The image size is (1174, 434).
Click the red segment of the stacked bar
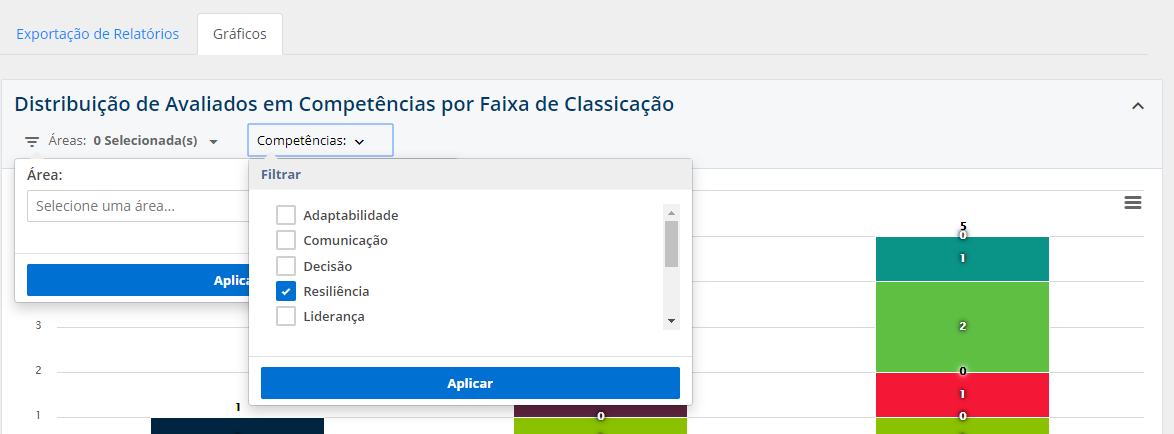962,394
